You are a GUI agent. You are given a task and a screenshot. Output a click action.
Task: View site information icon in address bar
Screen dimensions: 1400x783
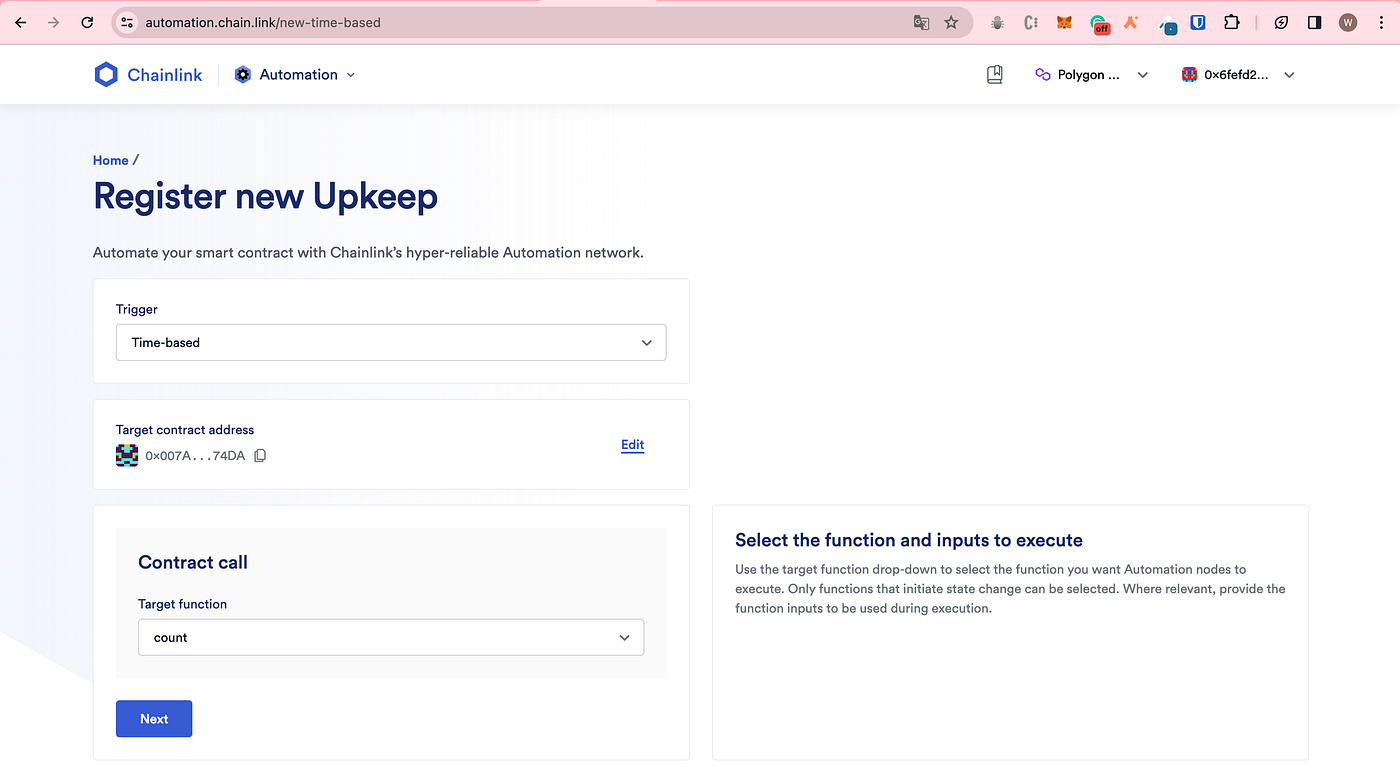[126, 22]
